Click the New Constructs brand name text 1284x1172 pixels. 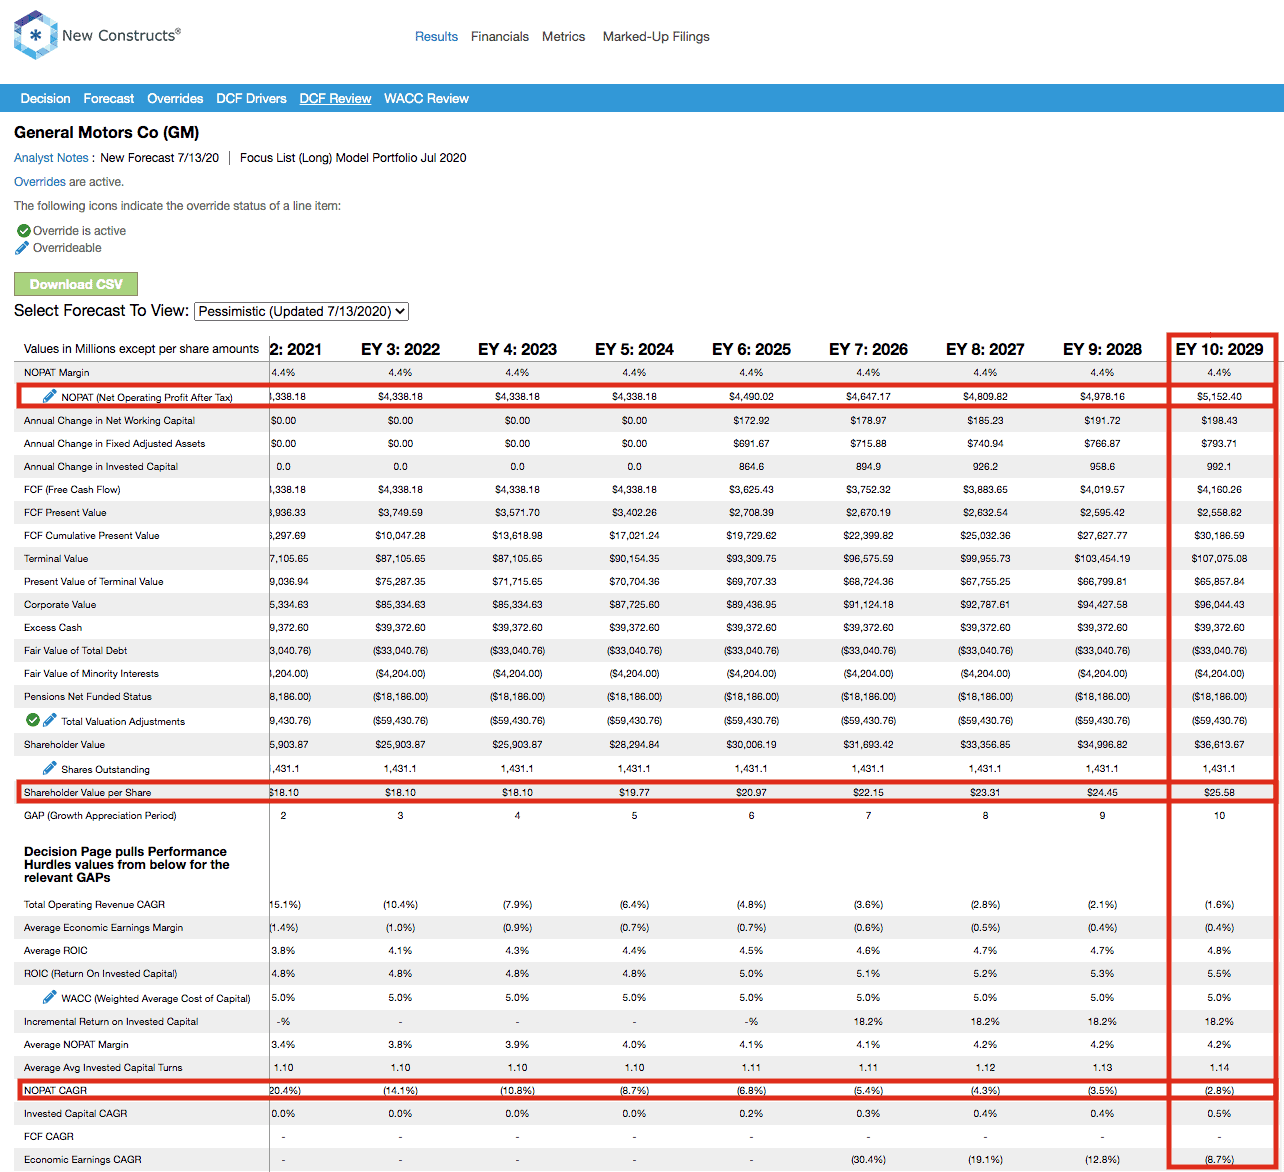click(x=121, y=35)
